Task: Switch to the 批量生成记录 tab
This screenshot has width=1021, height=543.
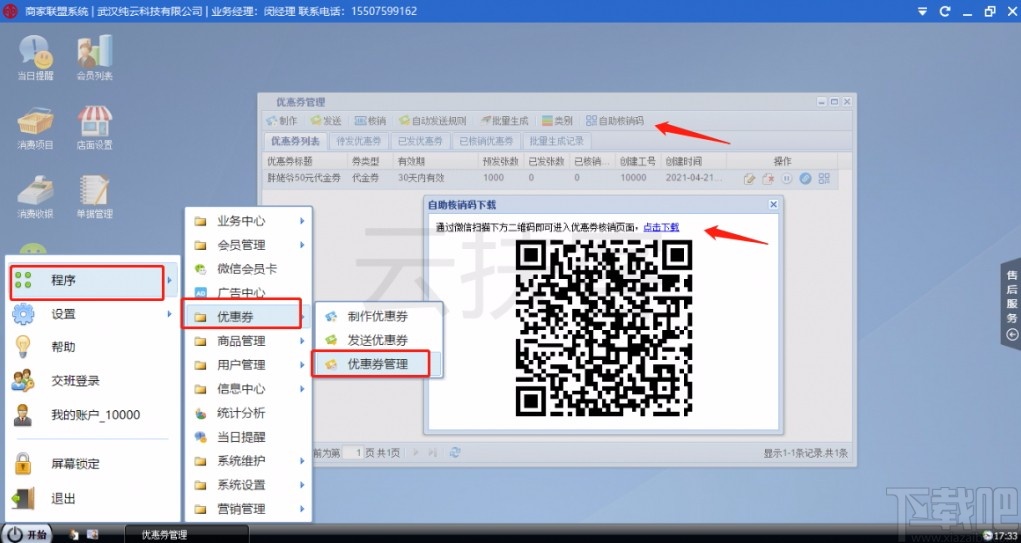Action: click(x=557, y=141)
